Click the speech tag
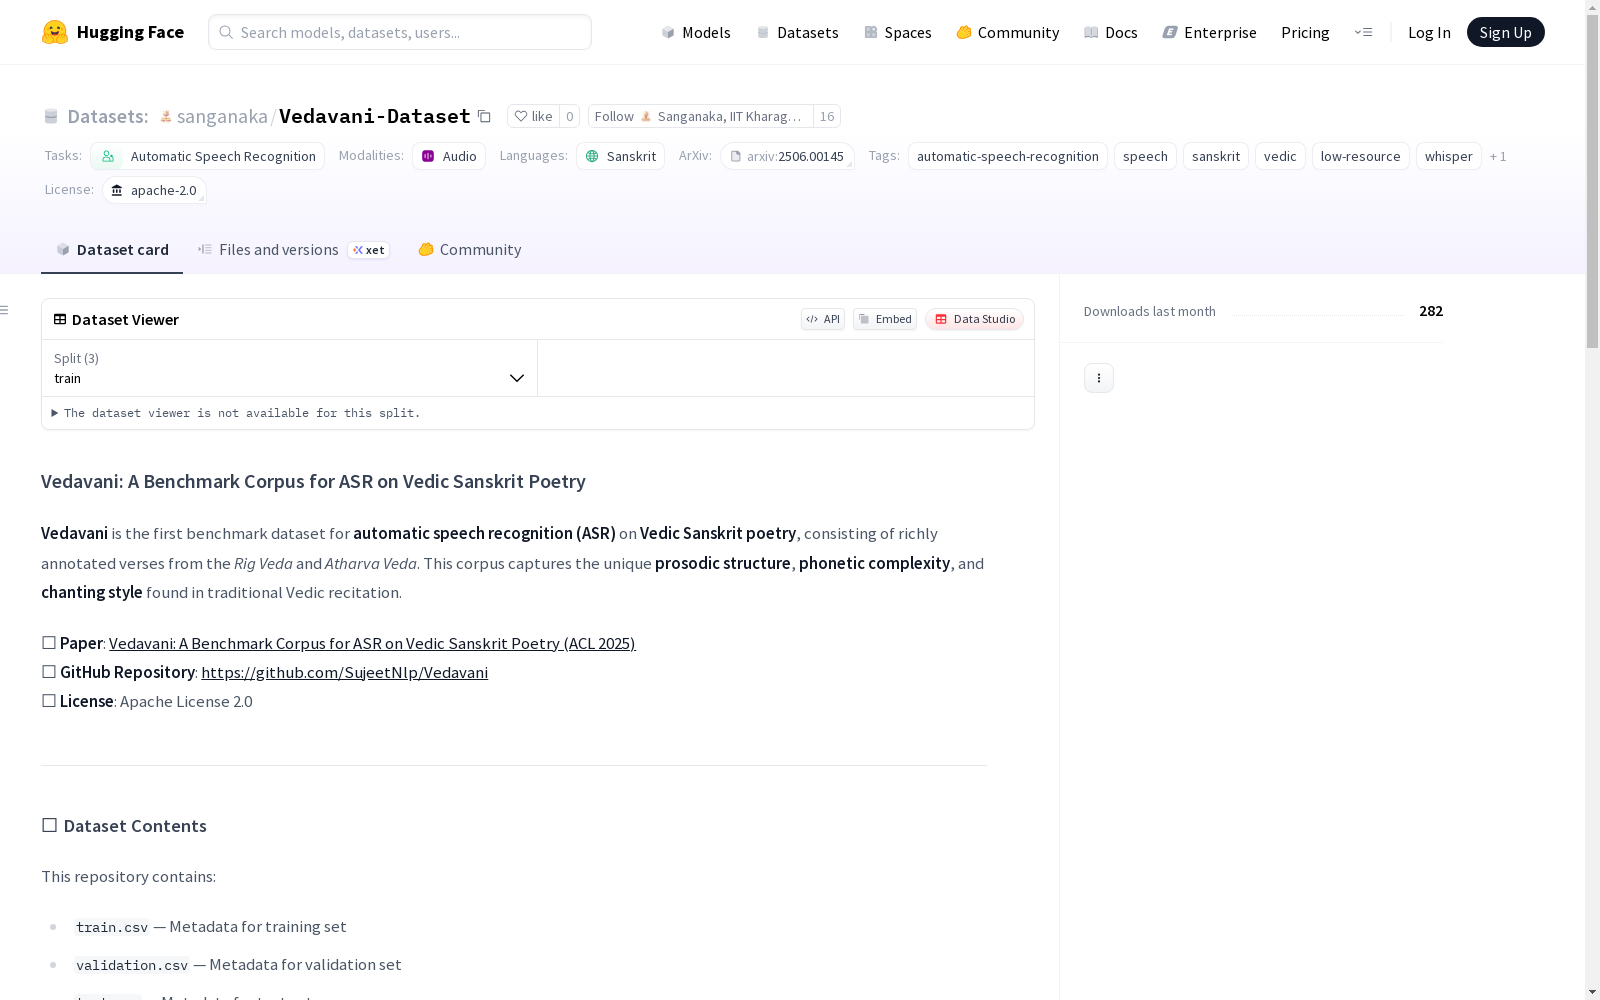This screenshot has height=1000, width=1600. pos(1145,156)
